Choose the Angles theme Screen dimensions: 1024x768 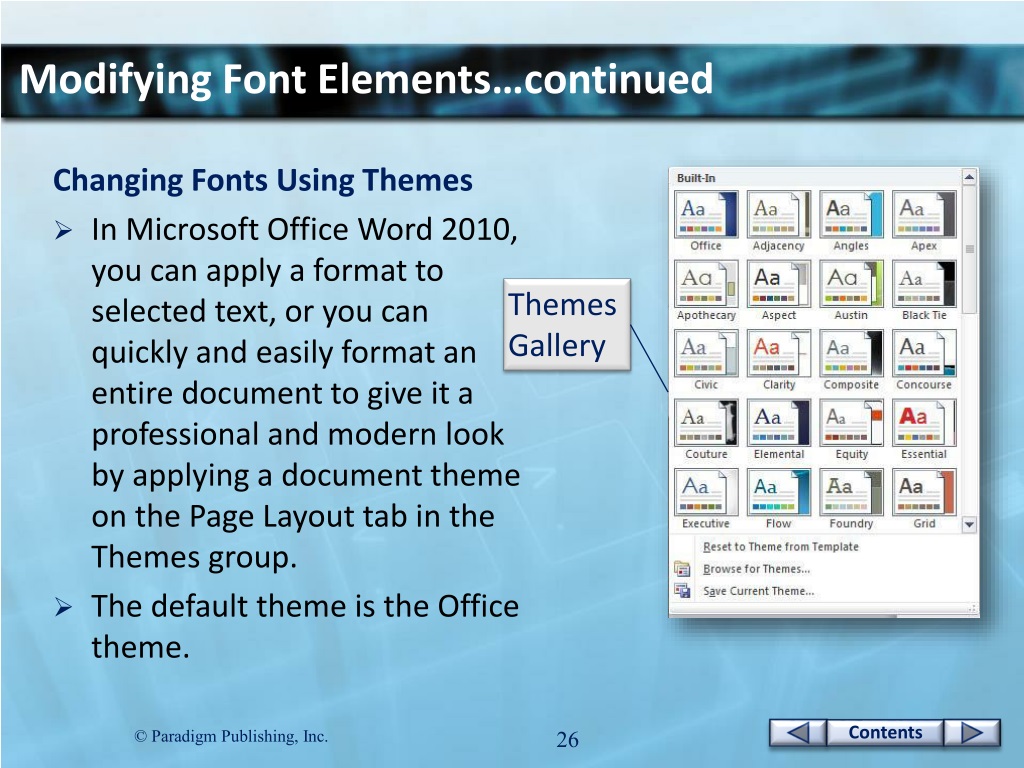[851, 214]
